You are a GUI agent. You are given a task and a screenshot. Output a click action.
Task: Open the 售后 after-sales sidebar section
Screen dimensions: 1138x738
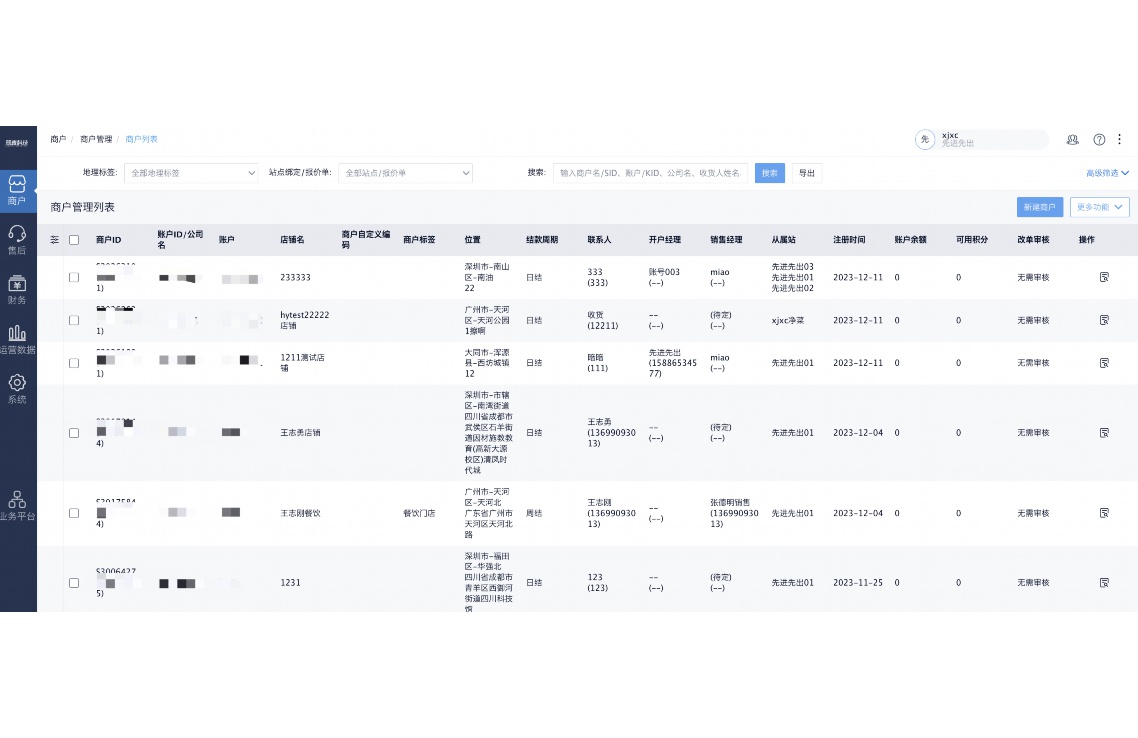coord(17,239)
